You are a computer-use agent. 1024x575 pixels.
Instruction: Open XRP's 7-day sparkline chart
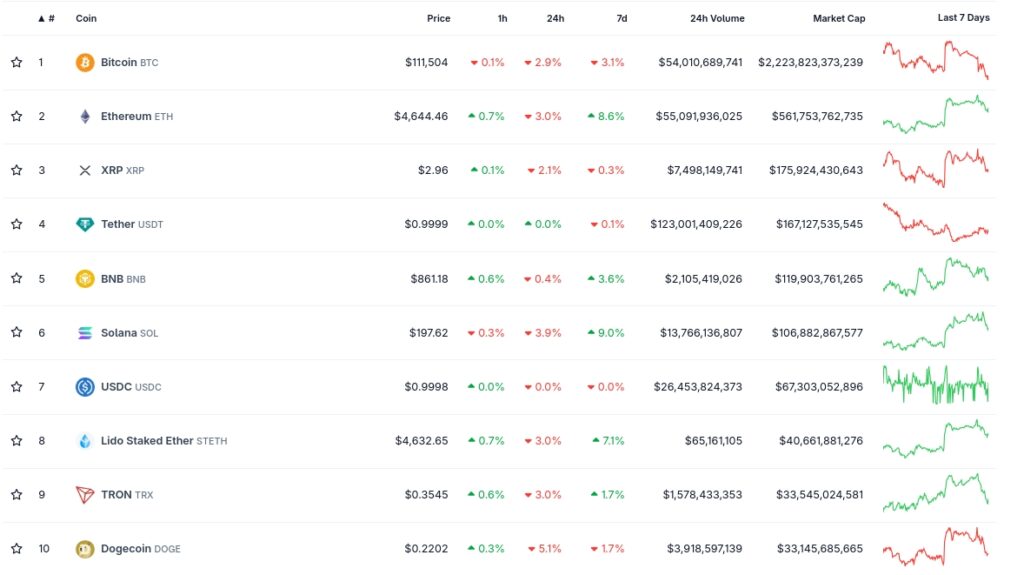tap(936, 168)
